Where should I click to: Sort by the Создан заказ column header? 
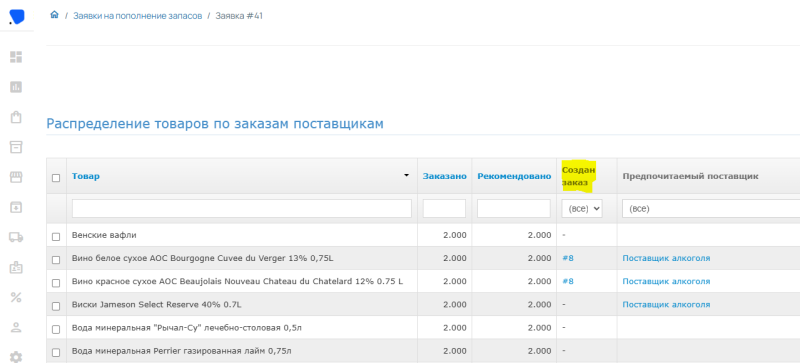(x=579, y=176)
